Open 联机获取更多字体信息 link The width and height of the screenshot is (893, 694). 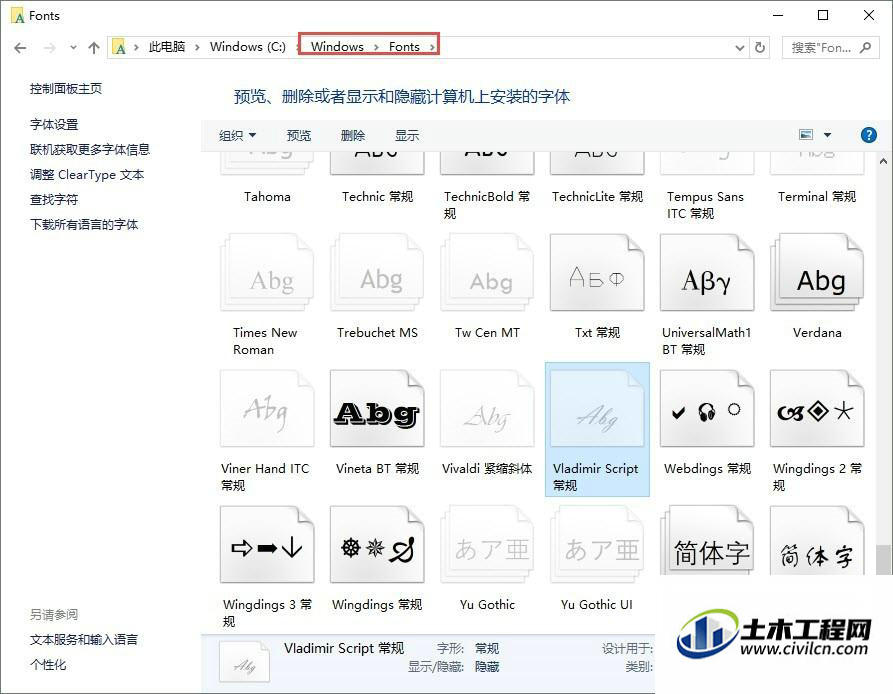click(x=89, y=149)
